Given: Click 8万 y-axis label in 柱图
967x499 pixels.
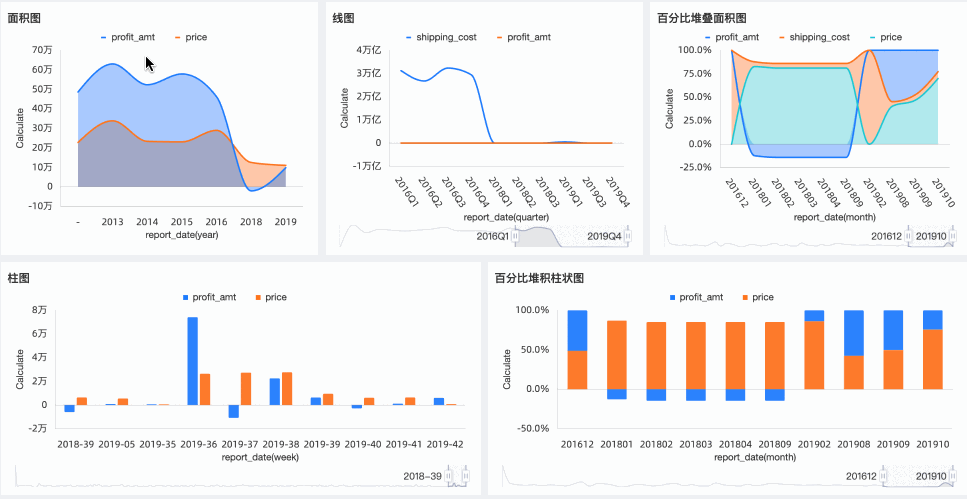Looking at the screenshot, I should (39, 310).
